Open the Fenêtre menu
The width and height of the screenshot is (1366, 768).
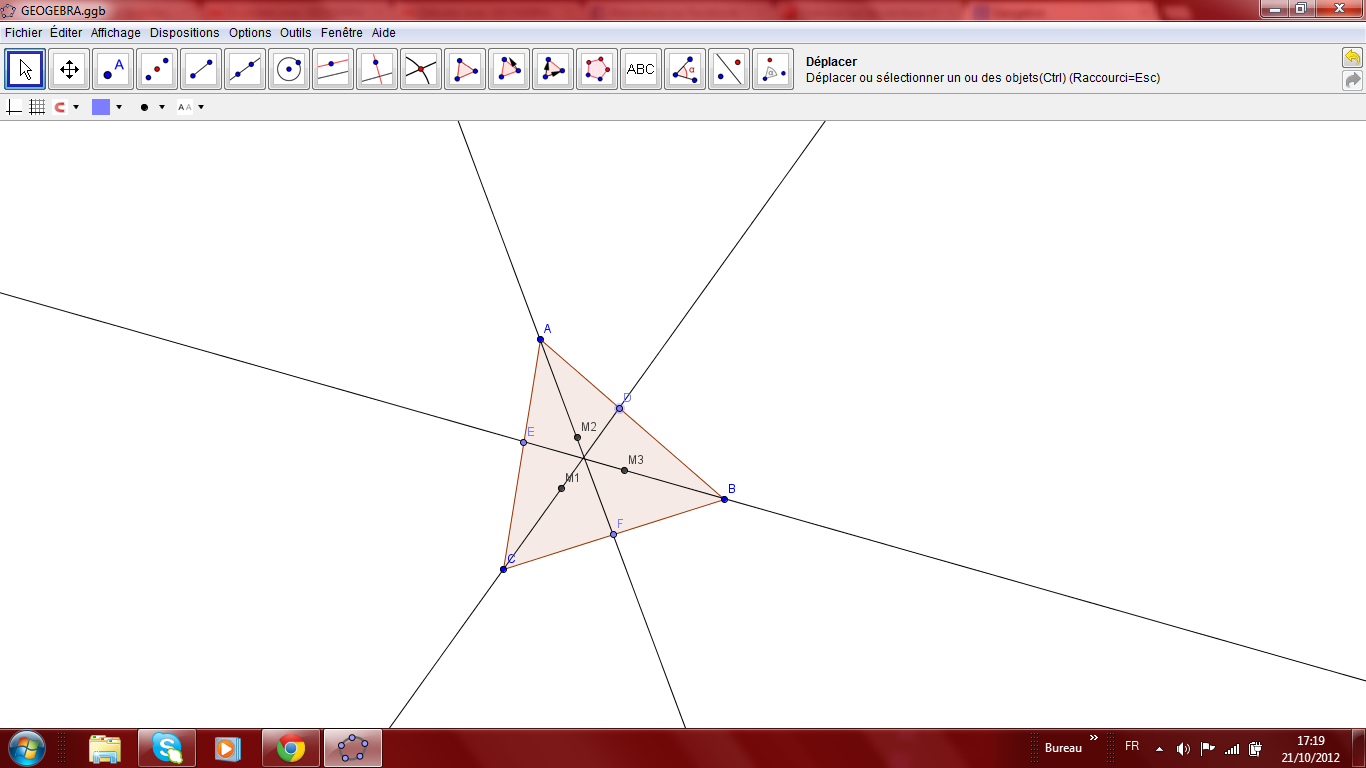pos(343,33)
